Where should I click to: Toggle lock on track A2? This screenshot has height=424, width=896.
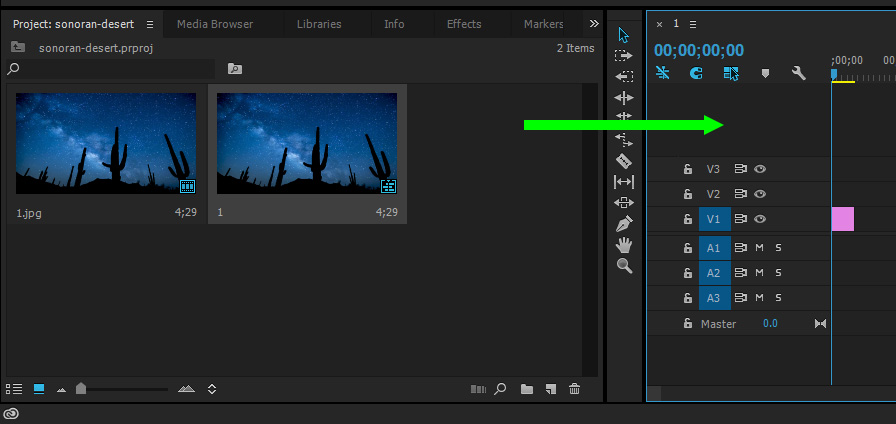[688, 273]
